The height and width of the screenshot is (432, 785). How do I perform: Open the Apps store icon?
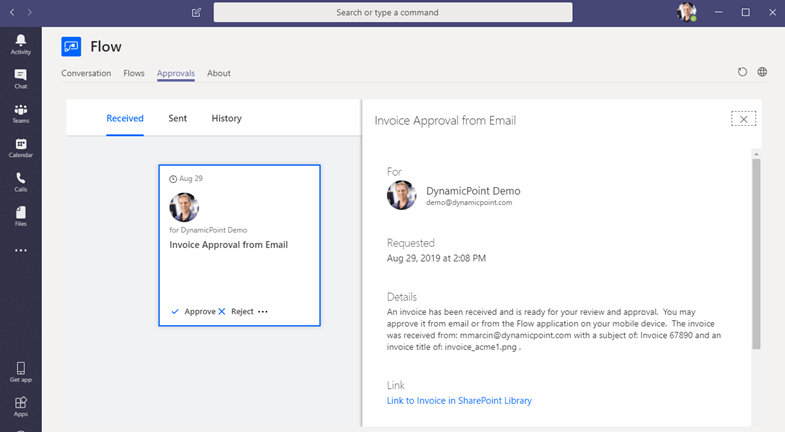21,406
